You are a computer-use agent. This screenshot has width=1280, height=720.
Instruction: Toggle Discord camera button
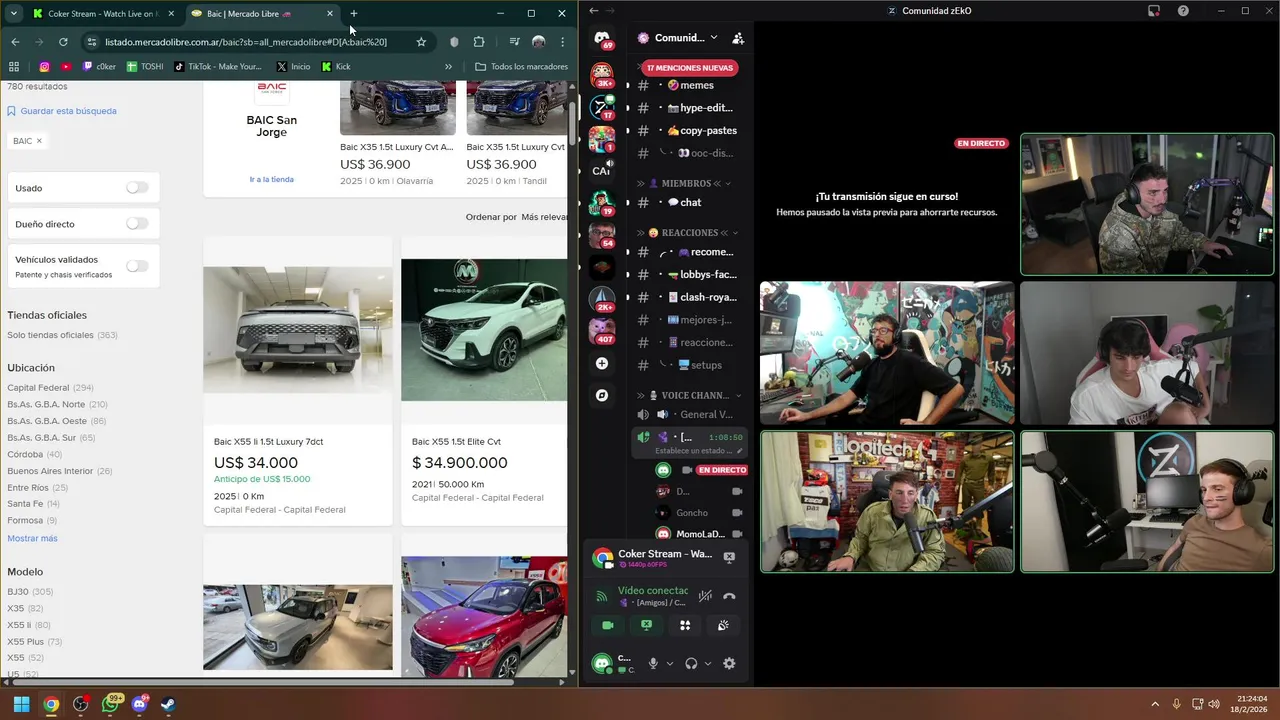click(607, 625)
